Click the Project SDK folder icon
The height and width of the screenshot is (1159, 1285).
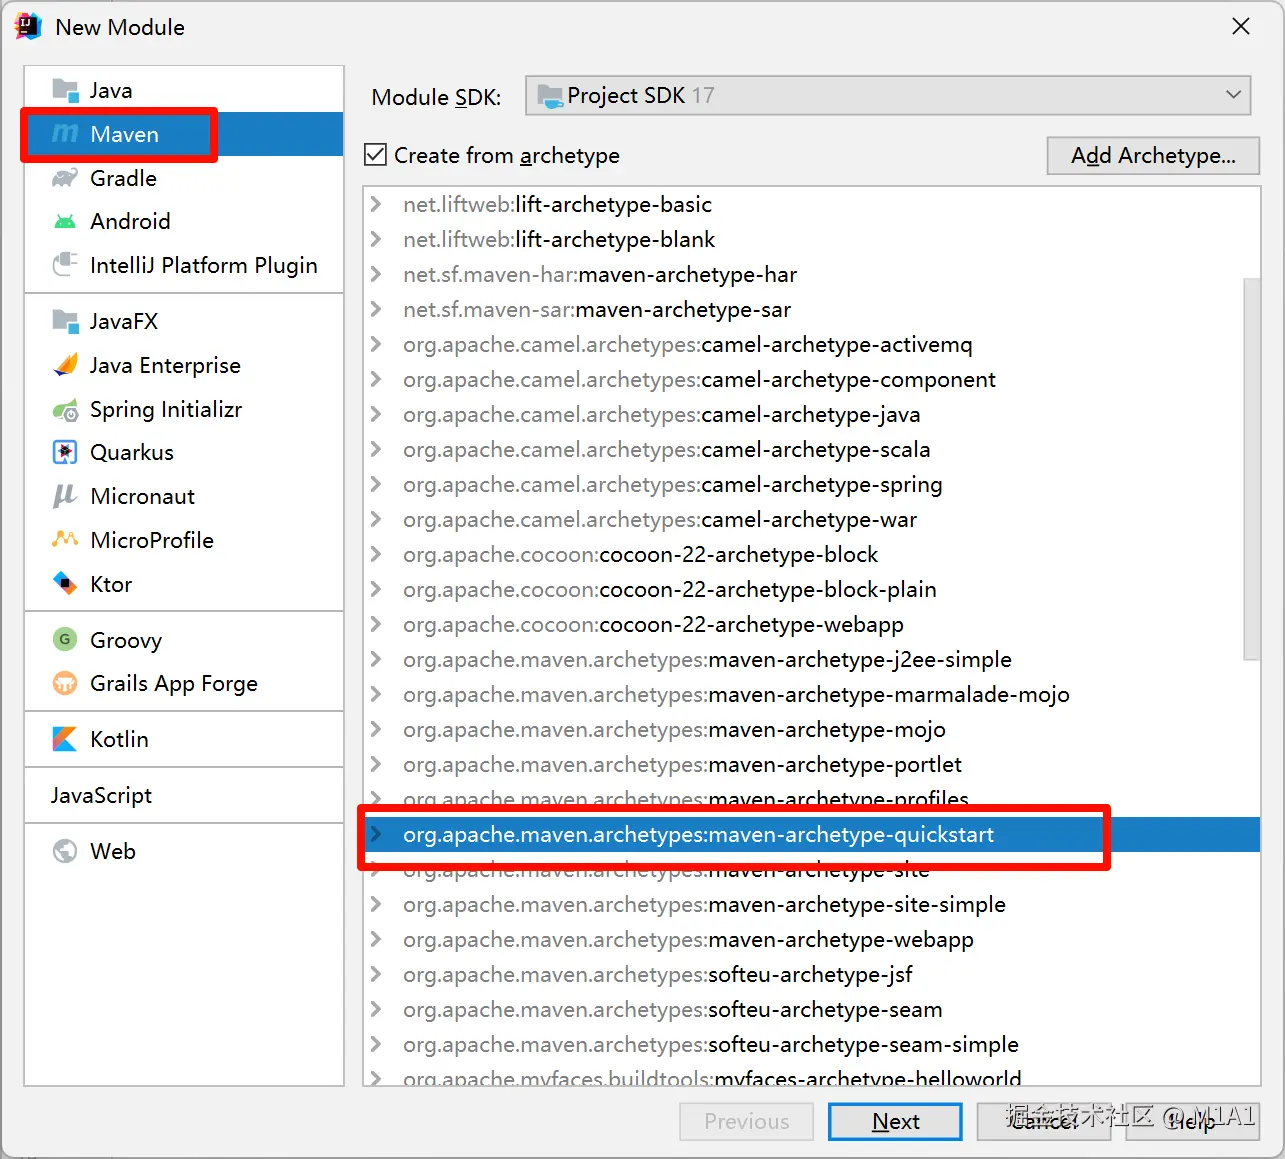(550, 96)
